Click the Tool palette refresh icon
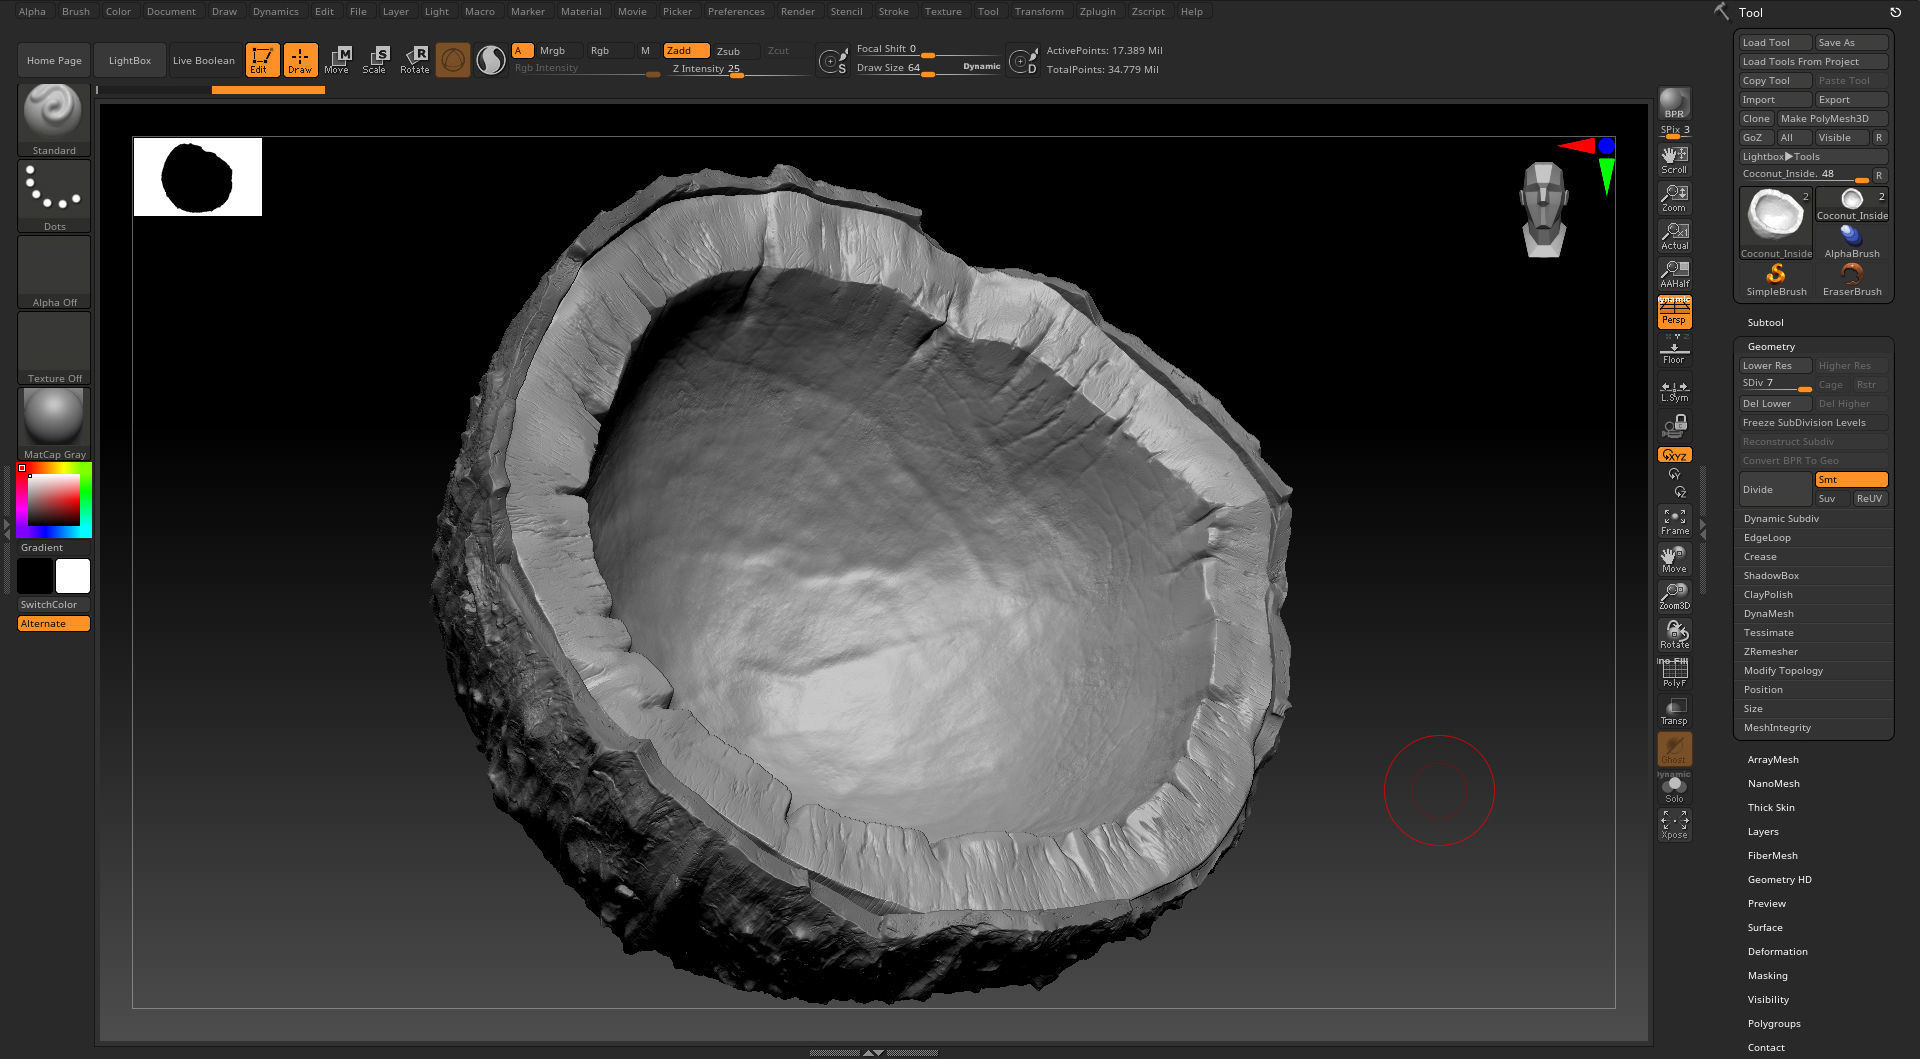 point(1895,12)
